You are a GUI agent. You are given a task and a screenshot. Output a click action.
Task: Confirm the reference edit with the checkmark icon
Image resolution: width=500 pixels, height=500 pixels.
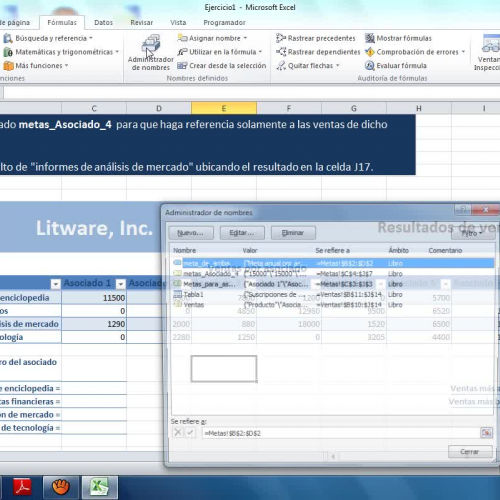point(190,433)
